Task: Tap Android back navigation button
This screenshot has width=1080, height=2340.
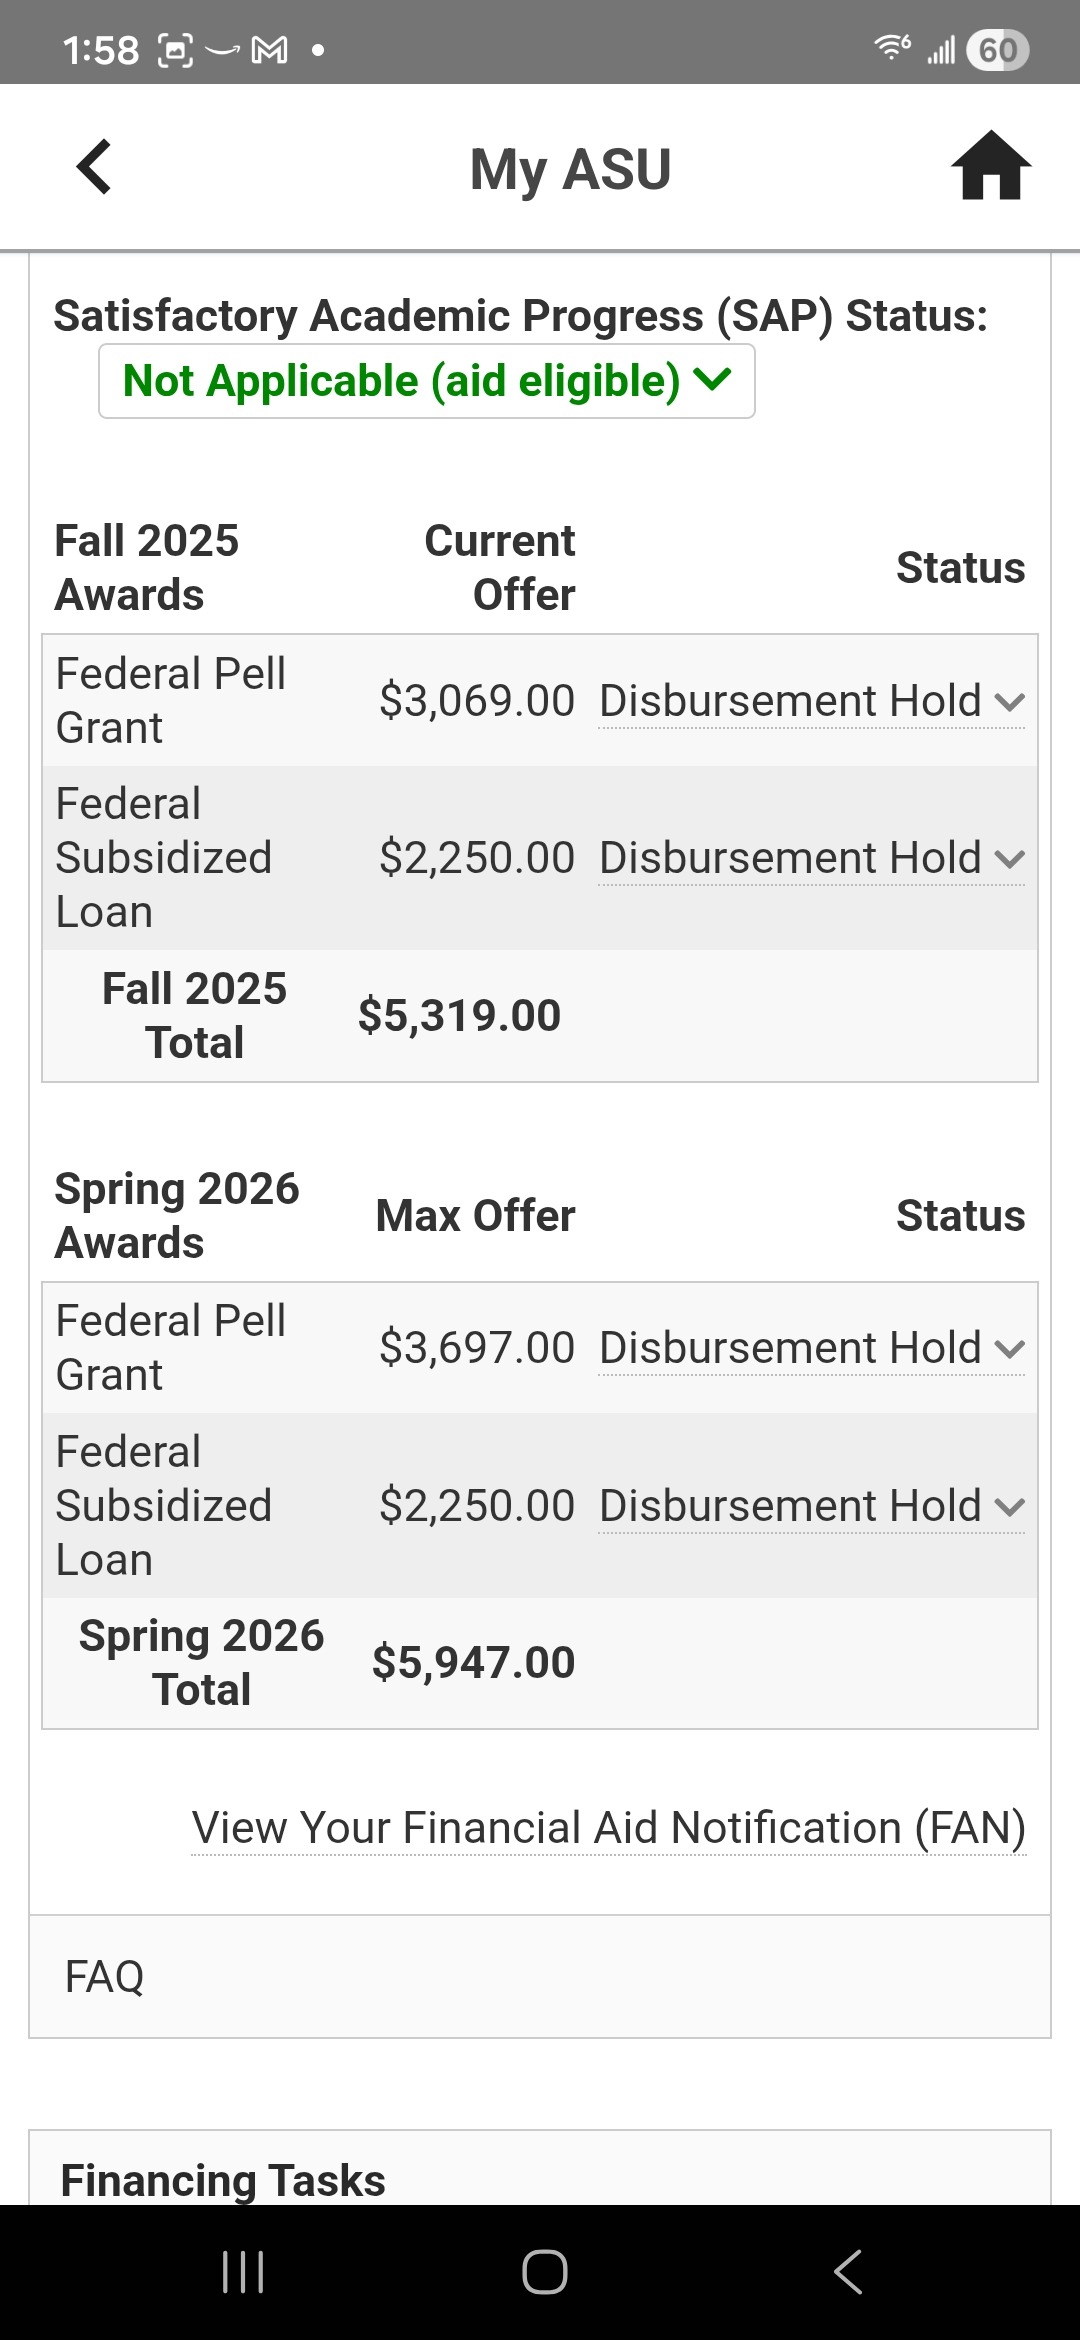Action: 847,2271
